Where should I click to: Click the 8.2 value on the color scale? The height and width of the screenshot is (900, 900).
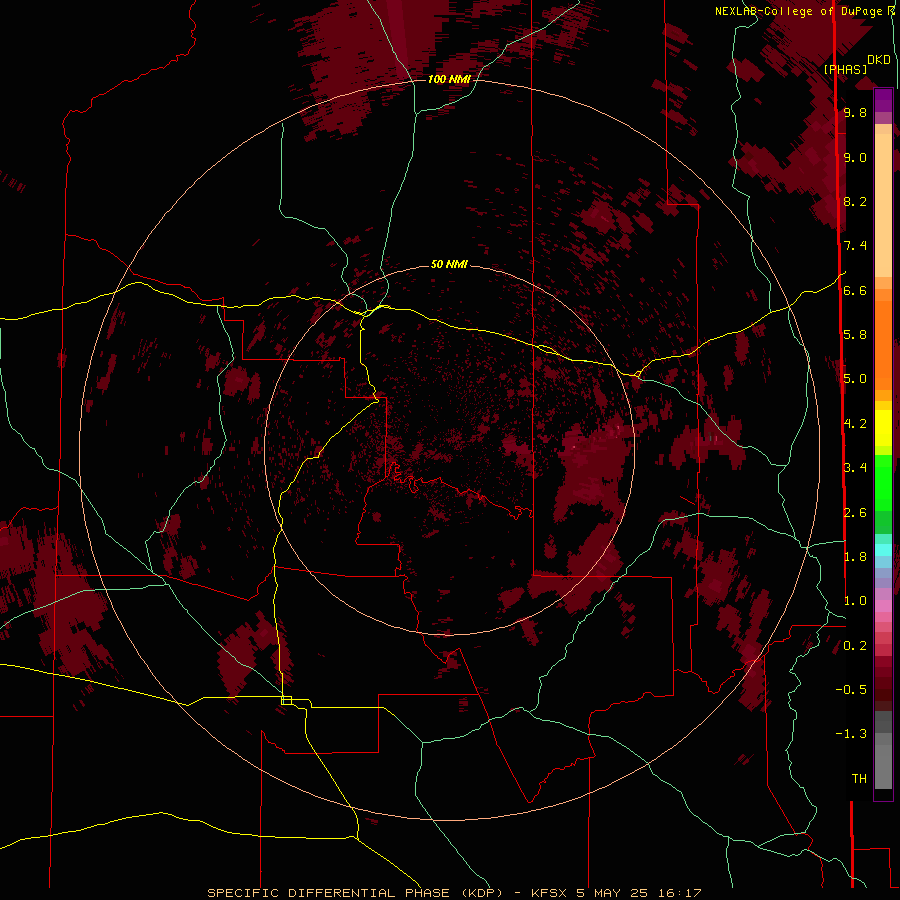(x=855, y=201)
